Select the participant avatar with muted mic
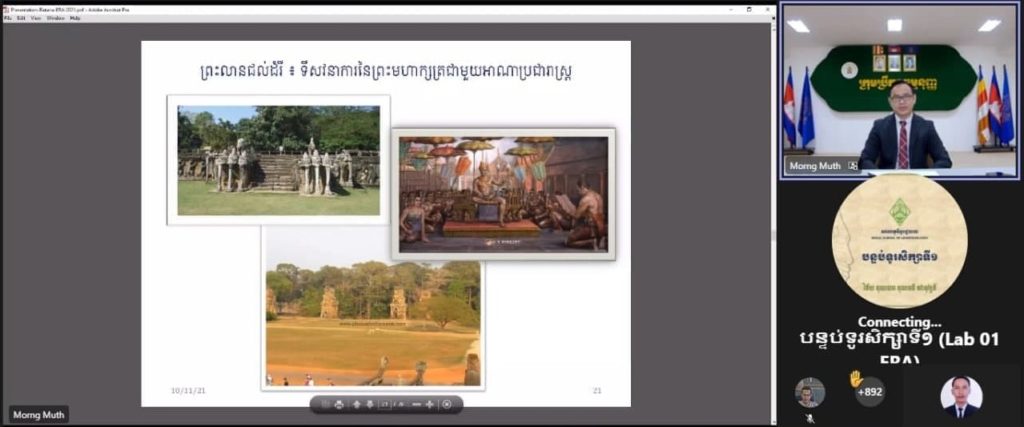The height and width of the screenshot is (427, 1024). tap(810, 392)
